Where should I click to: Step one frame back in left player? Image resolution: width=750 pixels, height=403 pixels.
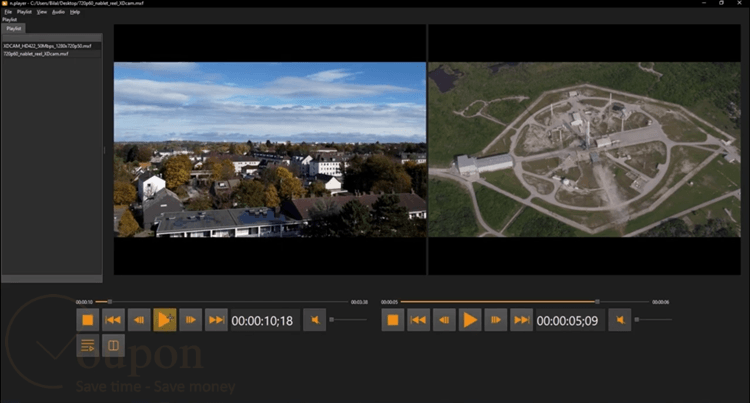(x=139, y=320)
